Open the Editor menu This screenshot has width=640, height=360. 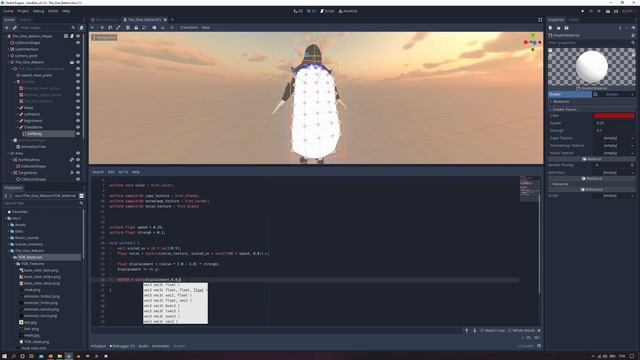(53, 11)
